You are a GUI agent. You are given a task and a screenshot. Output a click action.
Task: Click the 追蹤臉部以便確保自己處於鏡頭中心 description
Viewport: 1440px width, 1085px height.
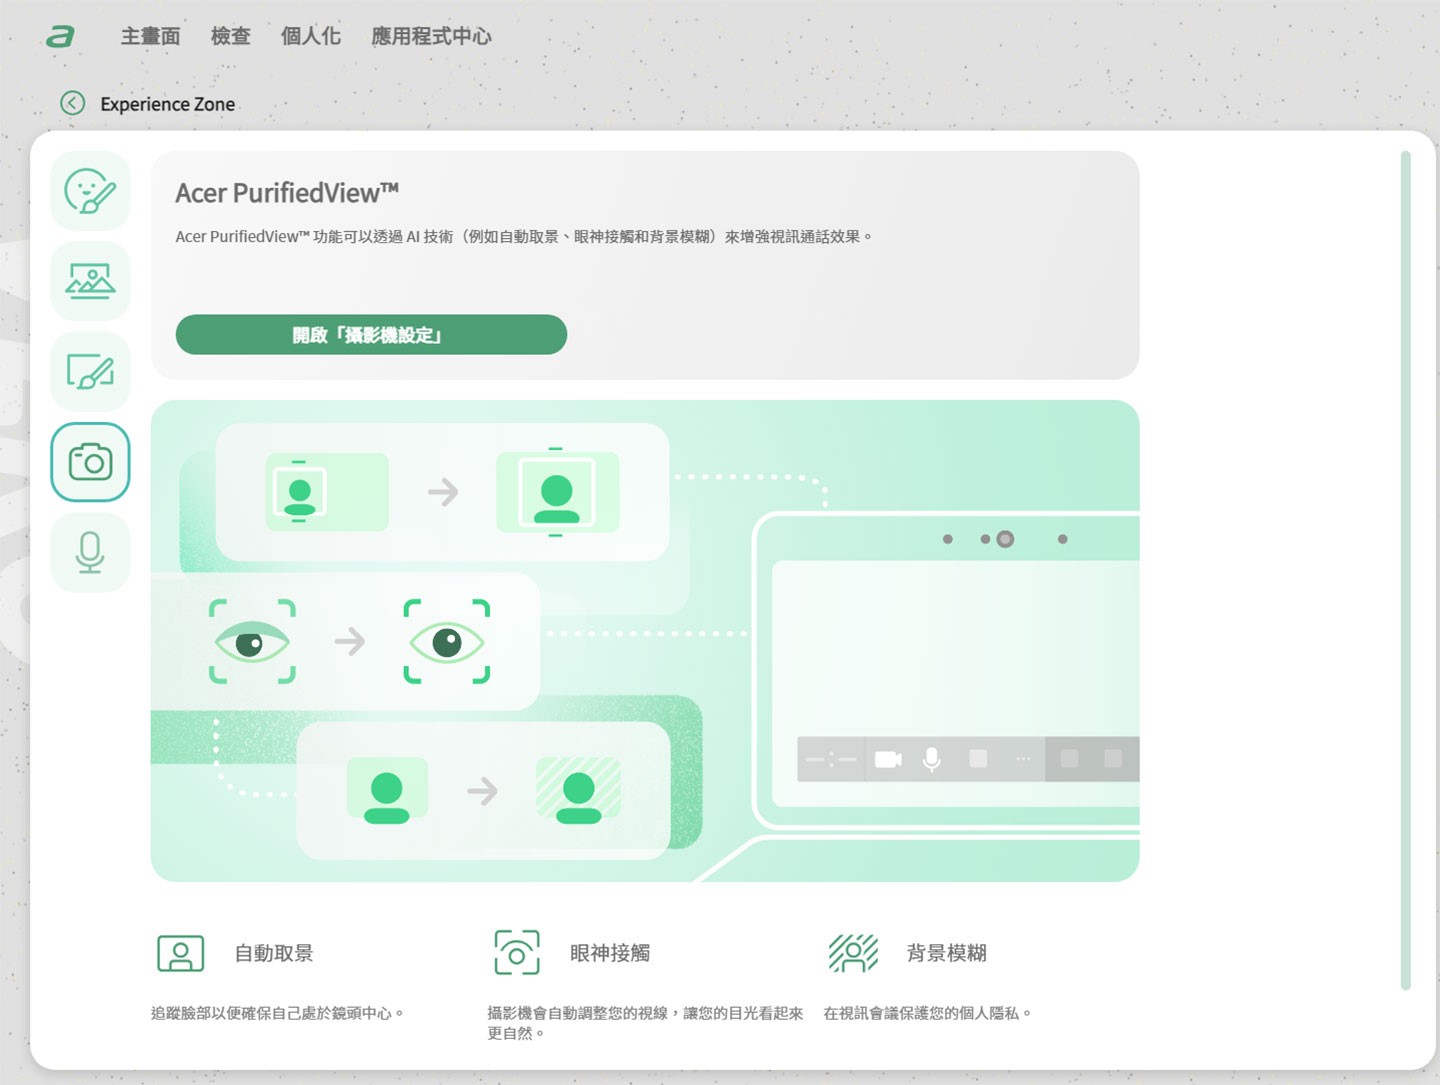(277, 1013)
